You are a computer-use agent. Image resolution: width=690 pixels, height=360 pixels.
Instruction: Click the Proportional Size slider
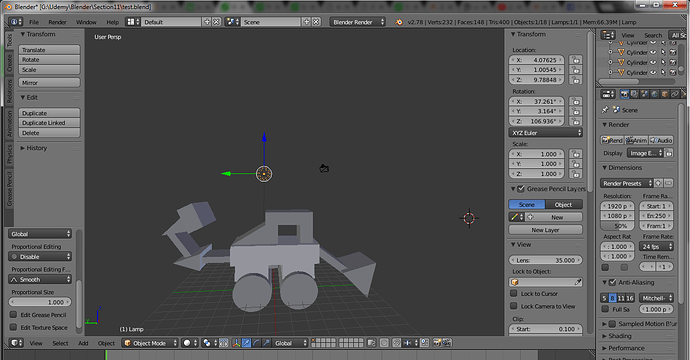(40, 302)
